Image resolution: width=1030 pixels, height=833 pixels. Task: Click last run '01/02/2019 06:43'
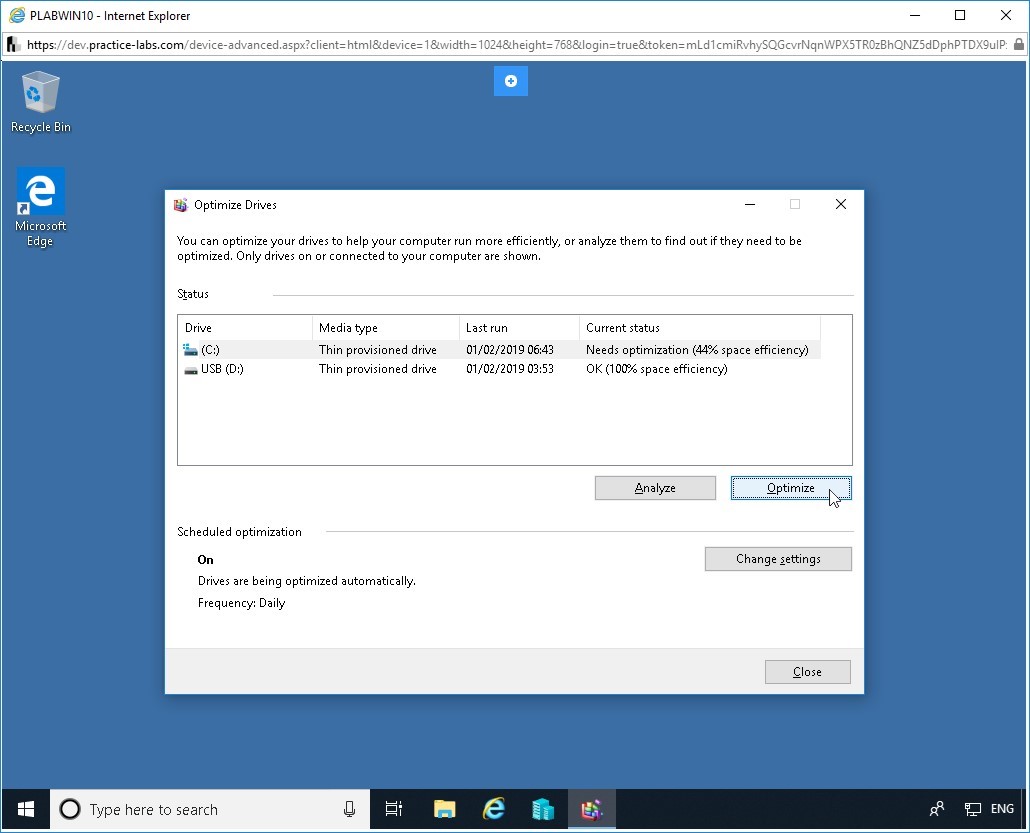510,349
